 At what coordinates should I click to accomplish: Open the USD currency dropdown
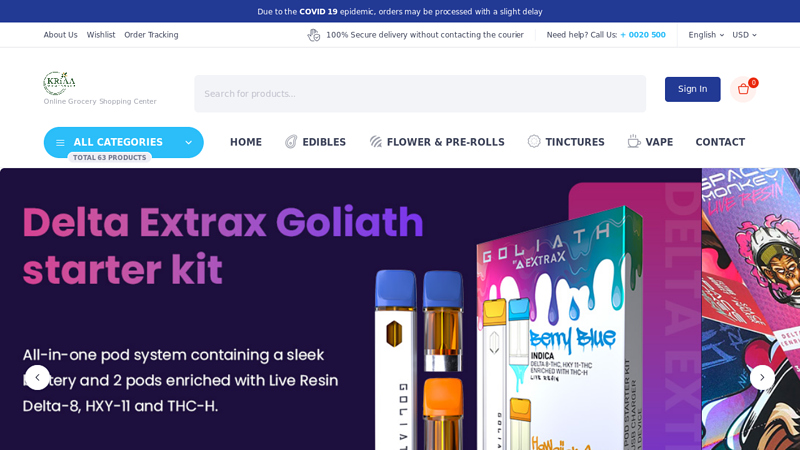coord(744,35)
